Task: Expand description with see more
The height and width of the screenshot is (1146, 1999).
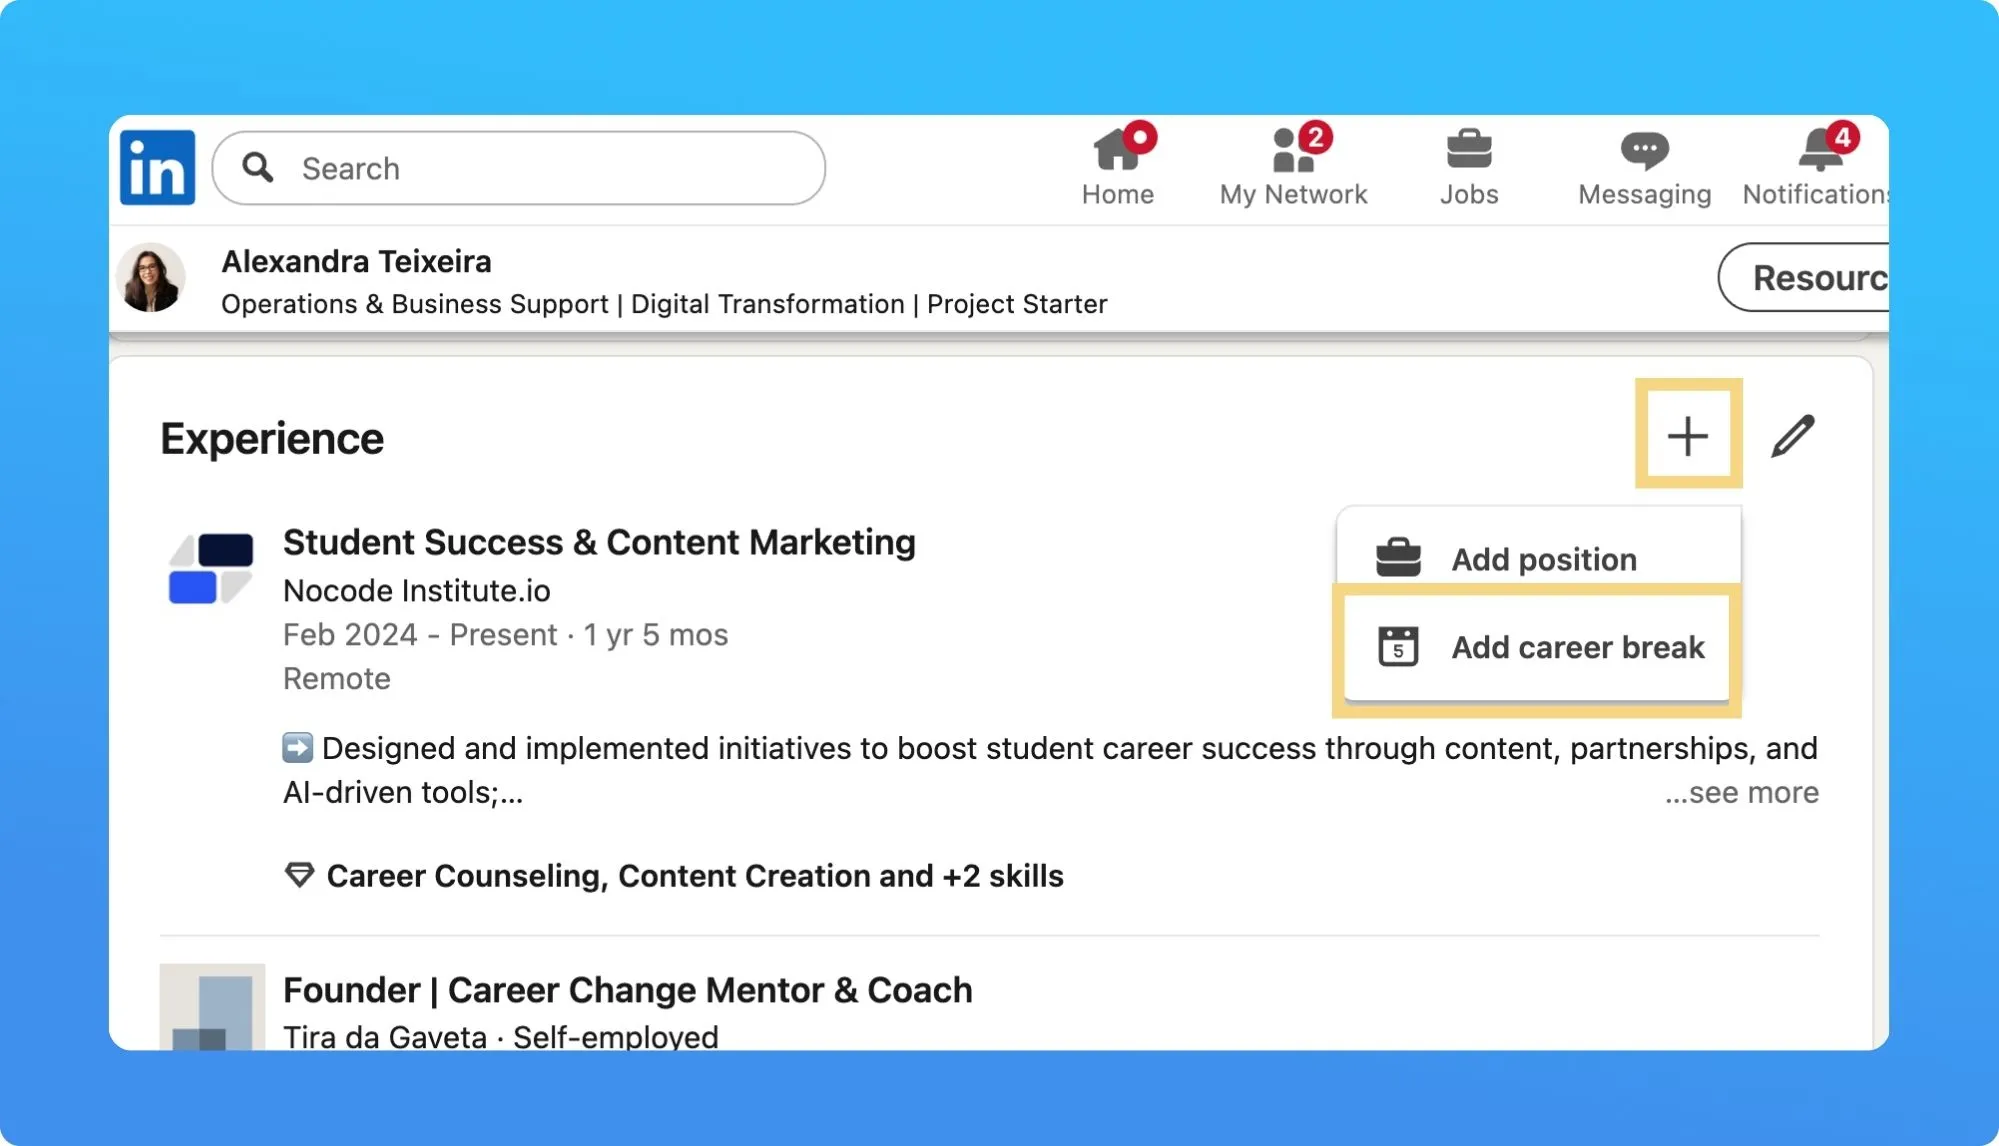Action: pyautogui.click(x=1741, y=792)
